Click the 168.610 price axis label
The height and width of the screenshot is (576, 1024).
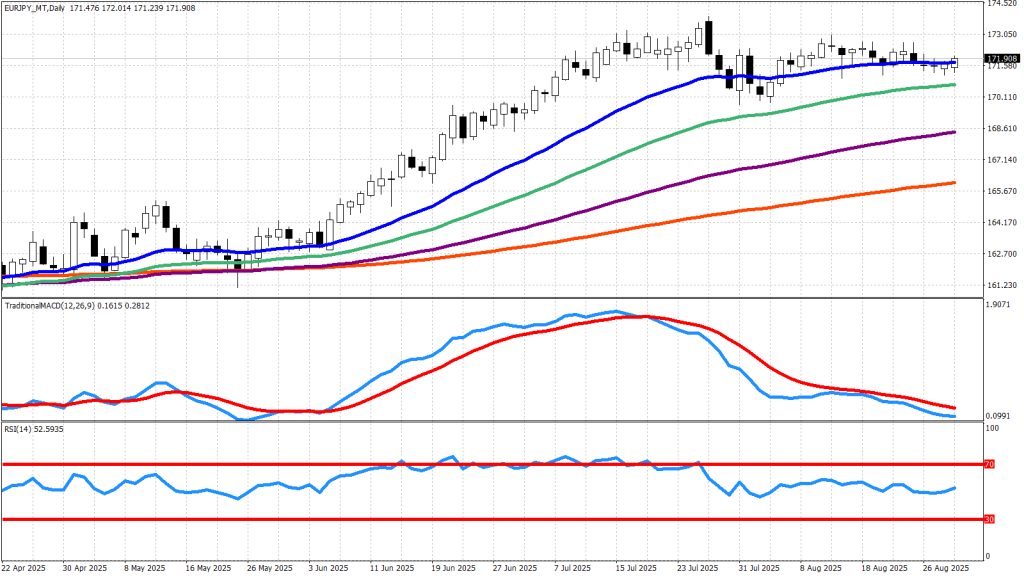coord(1001,129)
